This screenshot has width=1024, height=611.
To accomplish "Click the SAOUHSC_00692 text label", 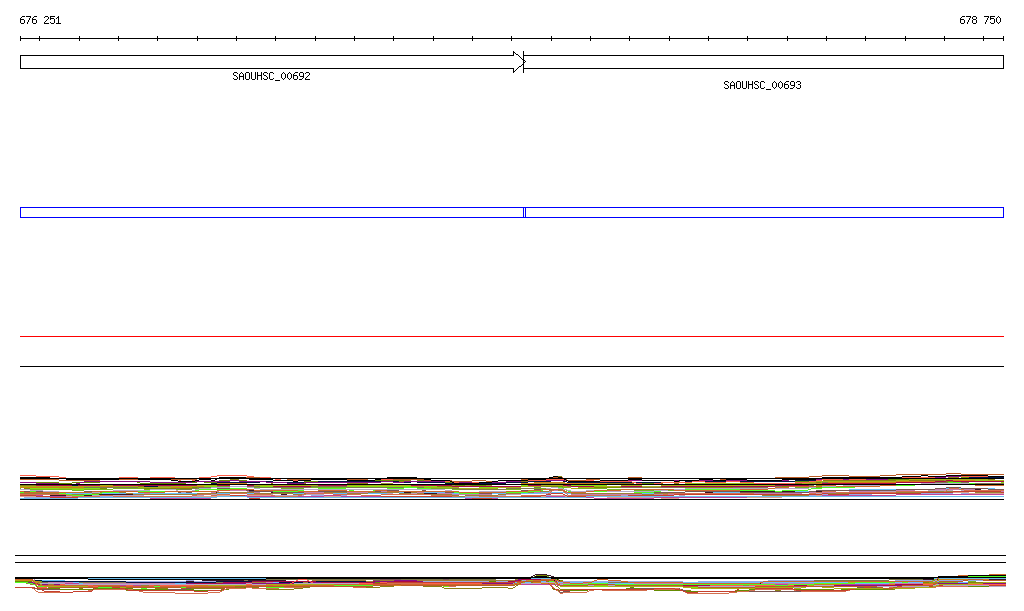I will coord(271,76).
